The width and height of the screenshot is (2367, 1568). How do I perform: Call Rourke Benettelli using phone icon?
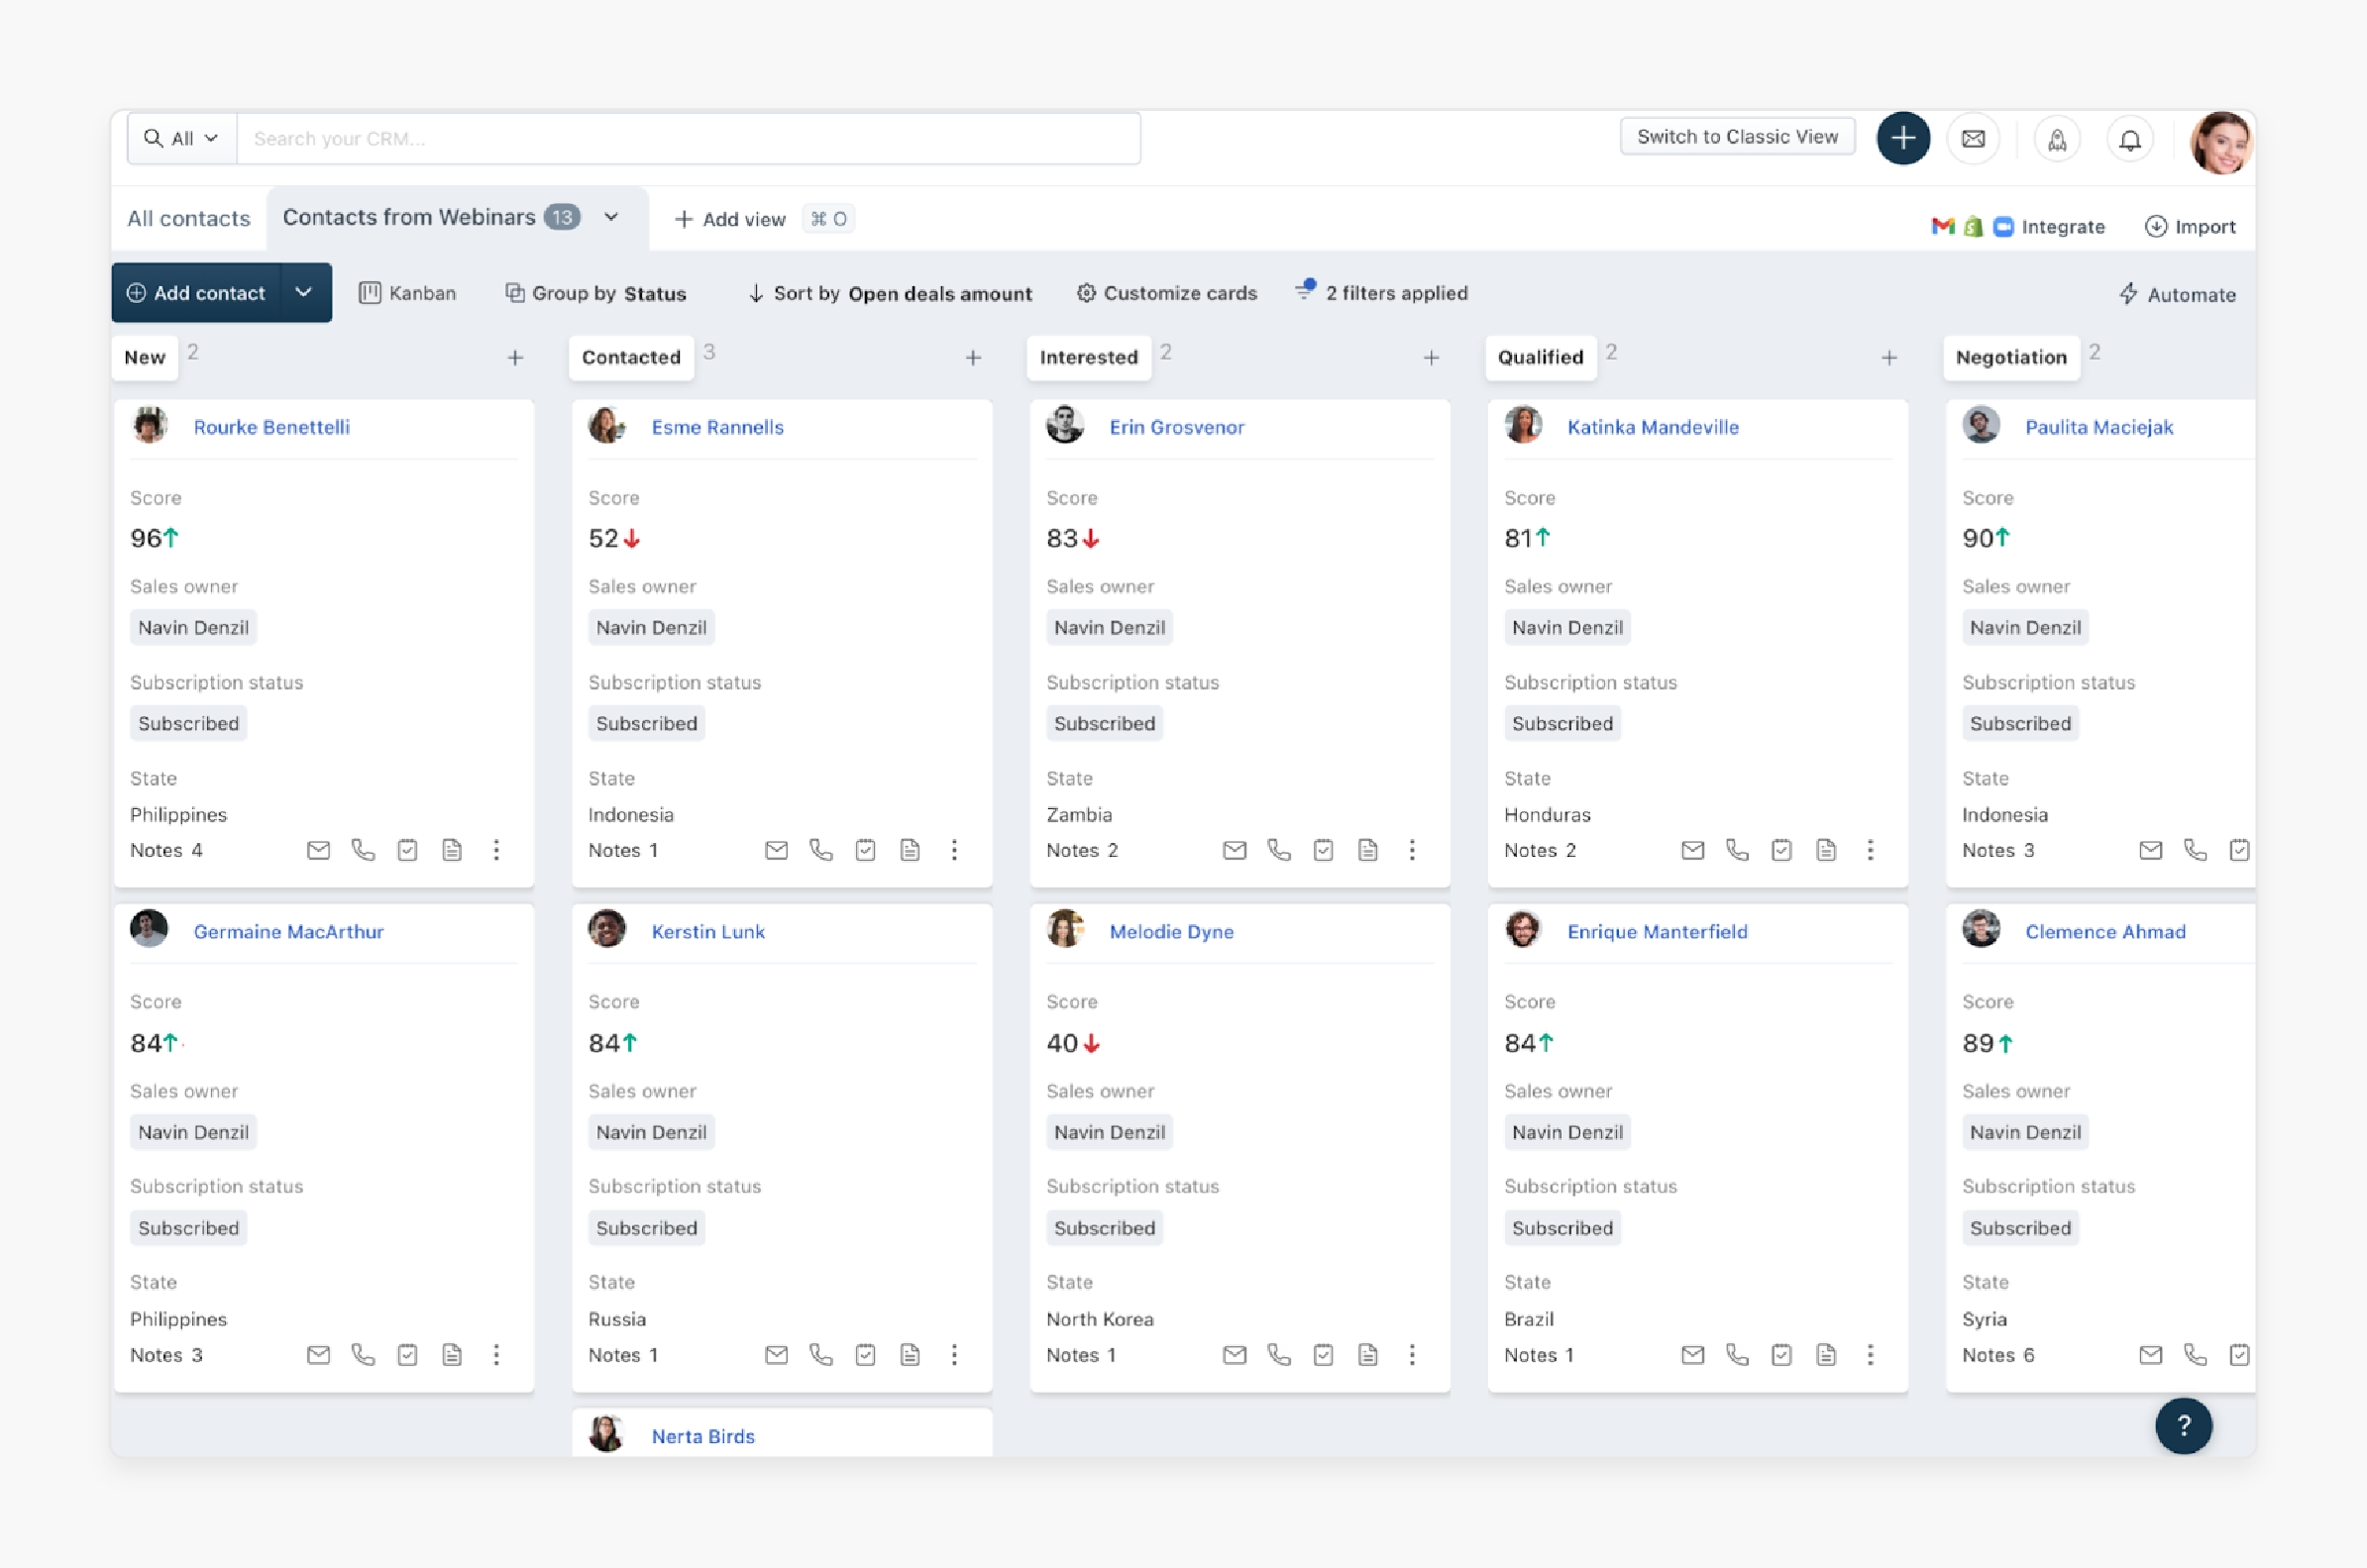click(x=363, y=850)
